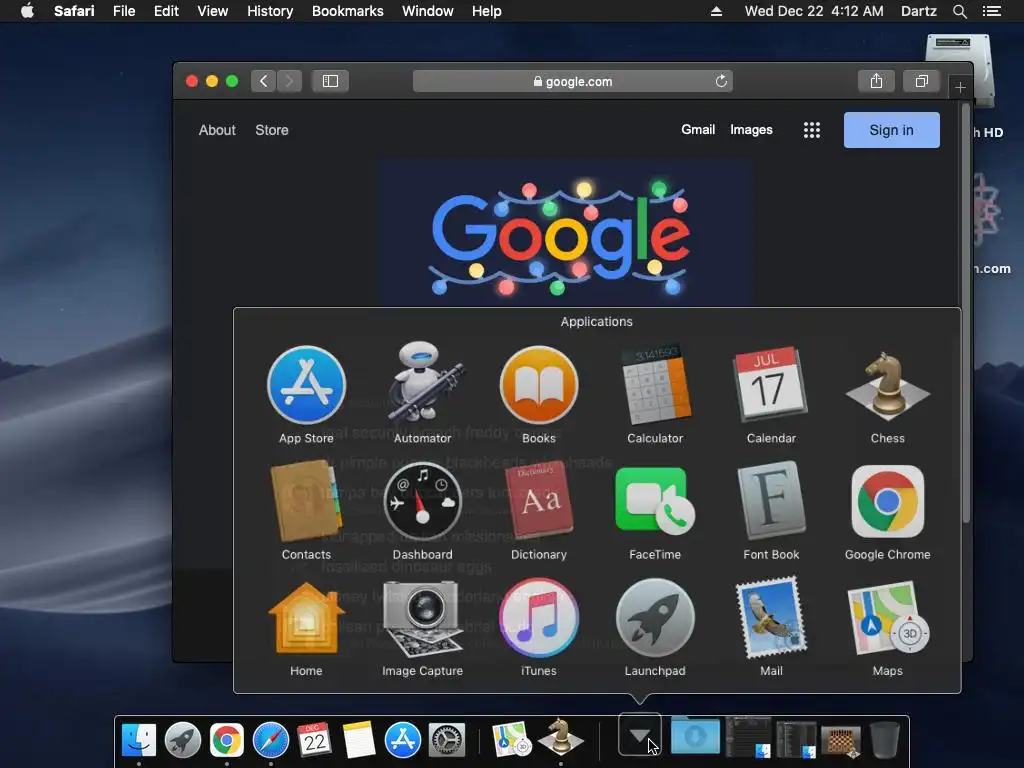The height and width of the screenshot is (768, 1024).
Task: Open Calendar icon in Dock
Action: (315, 740)
